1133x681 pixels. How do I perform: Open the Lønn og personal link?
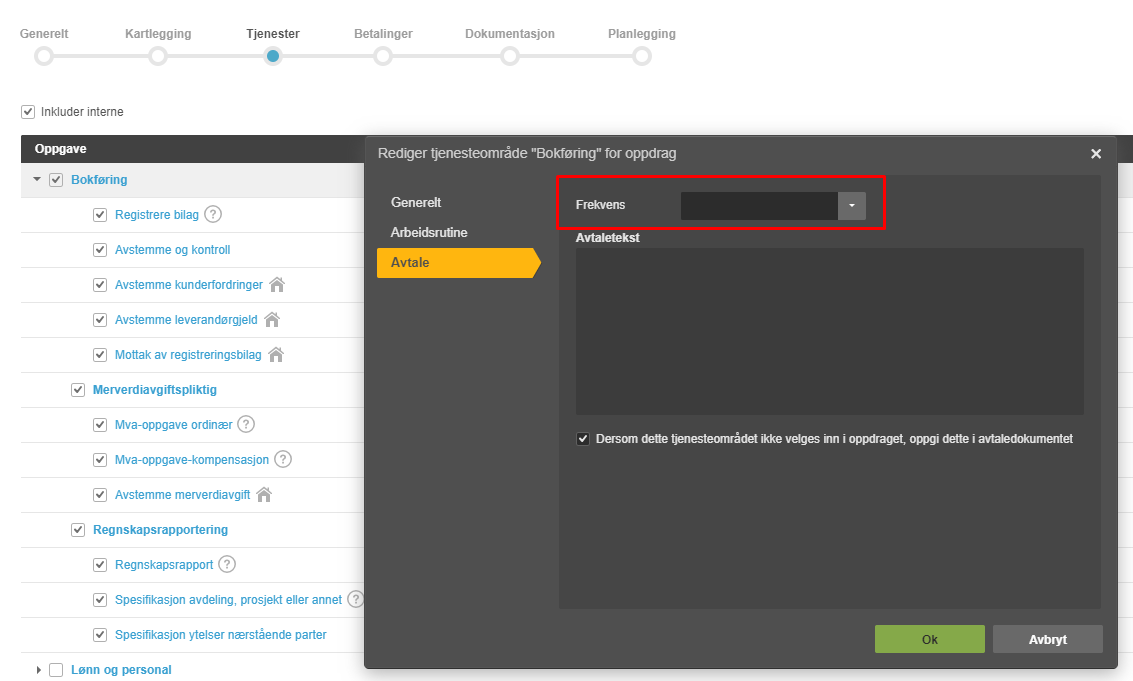tap(121, 670)
